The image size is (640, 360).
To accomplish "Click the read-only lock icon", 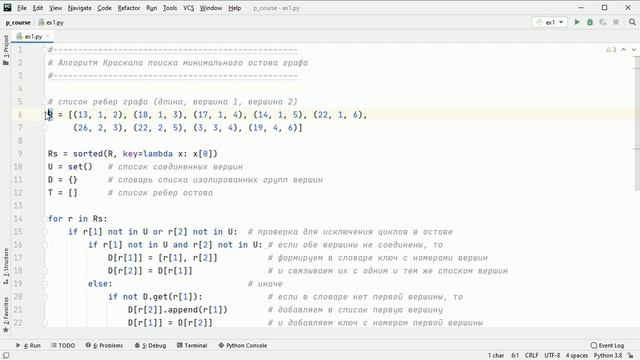I will point(631,356).
